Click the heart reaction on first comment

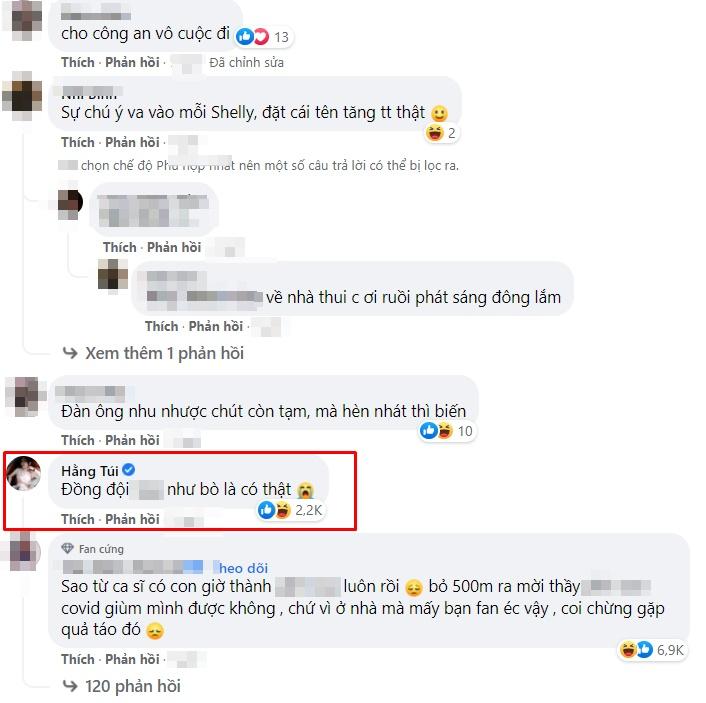[x=261, y=36]
